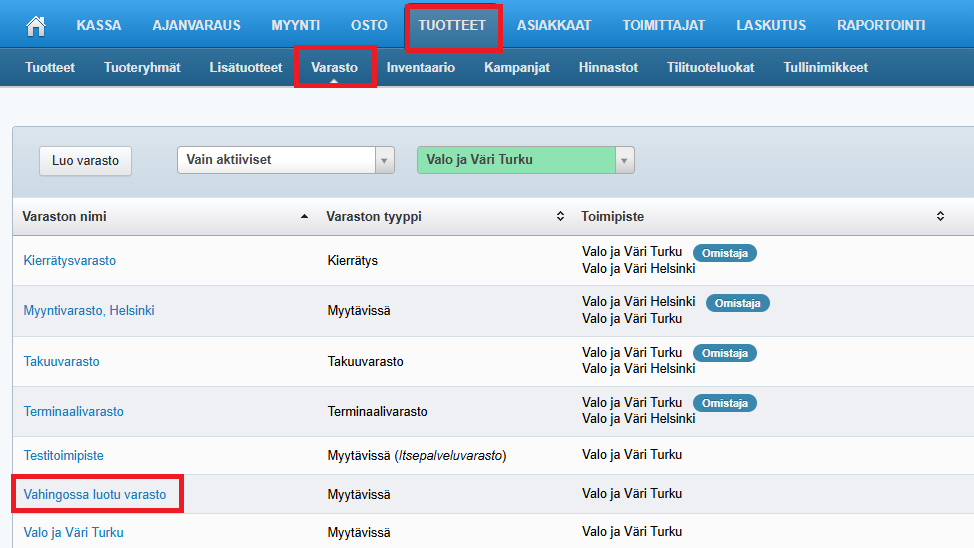
Task: Sort the Toimipiste column
Action: click(940, 216)
